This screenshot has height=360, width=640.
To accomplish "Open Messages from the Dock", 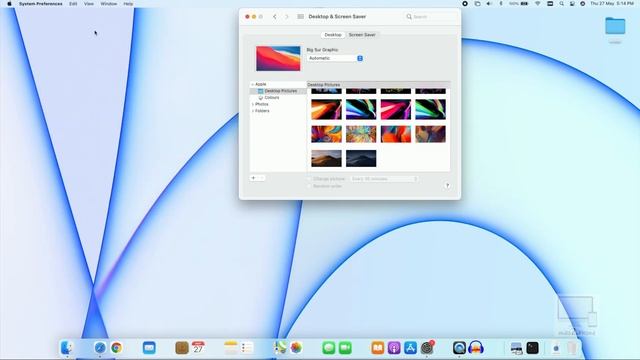I will [329, 348].
